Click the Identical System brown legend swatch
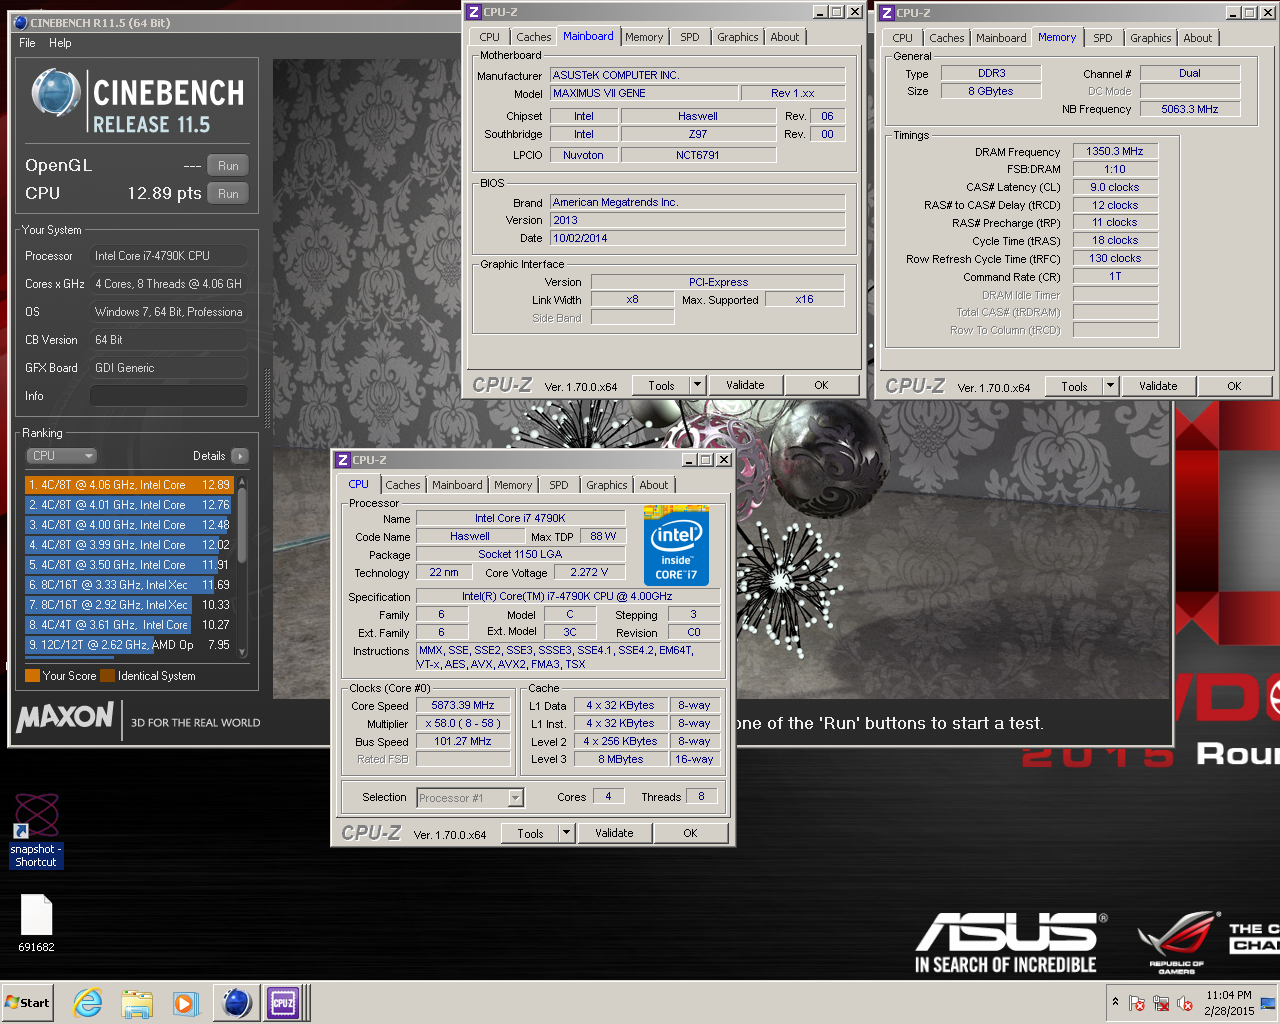This screenshot has width=1280, height=1024. [x=107, y=676]
